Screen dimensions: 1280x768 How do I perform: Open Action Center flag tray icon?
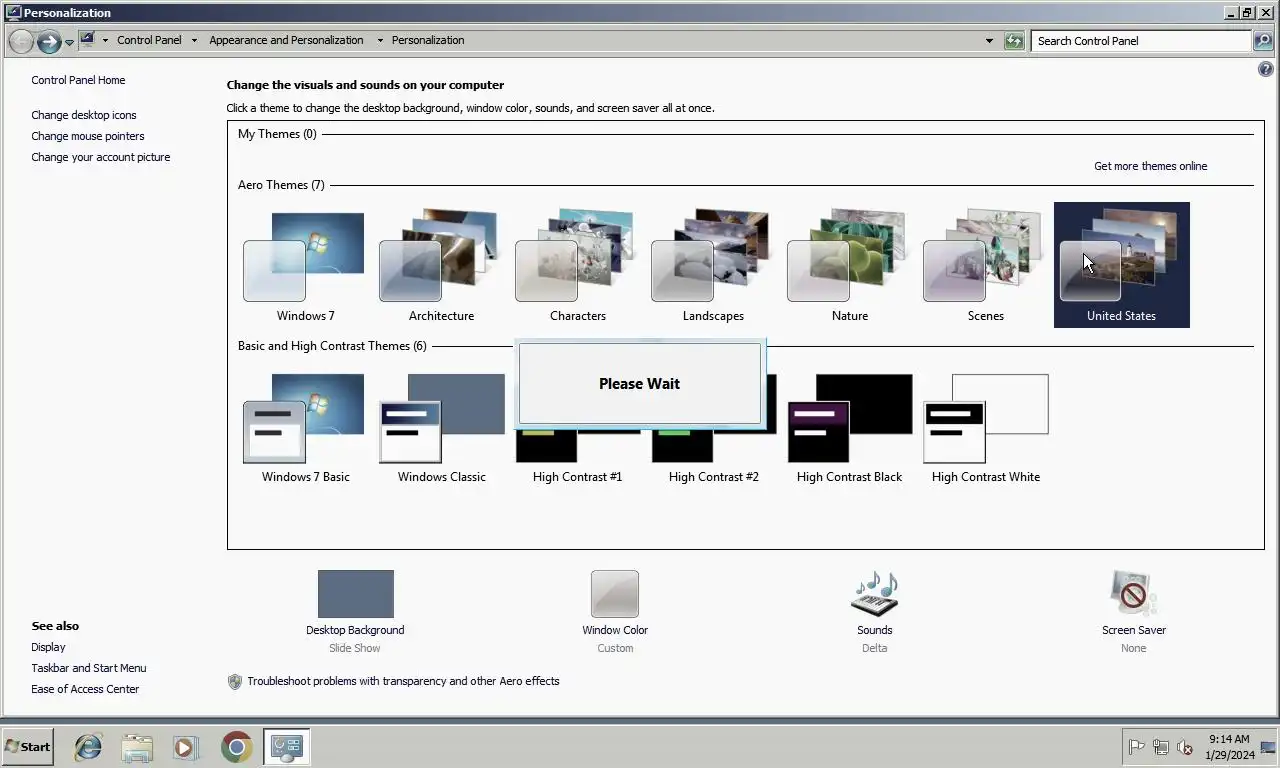1137,747
